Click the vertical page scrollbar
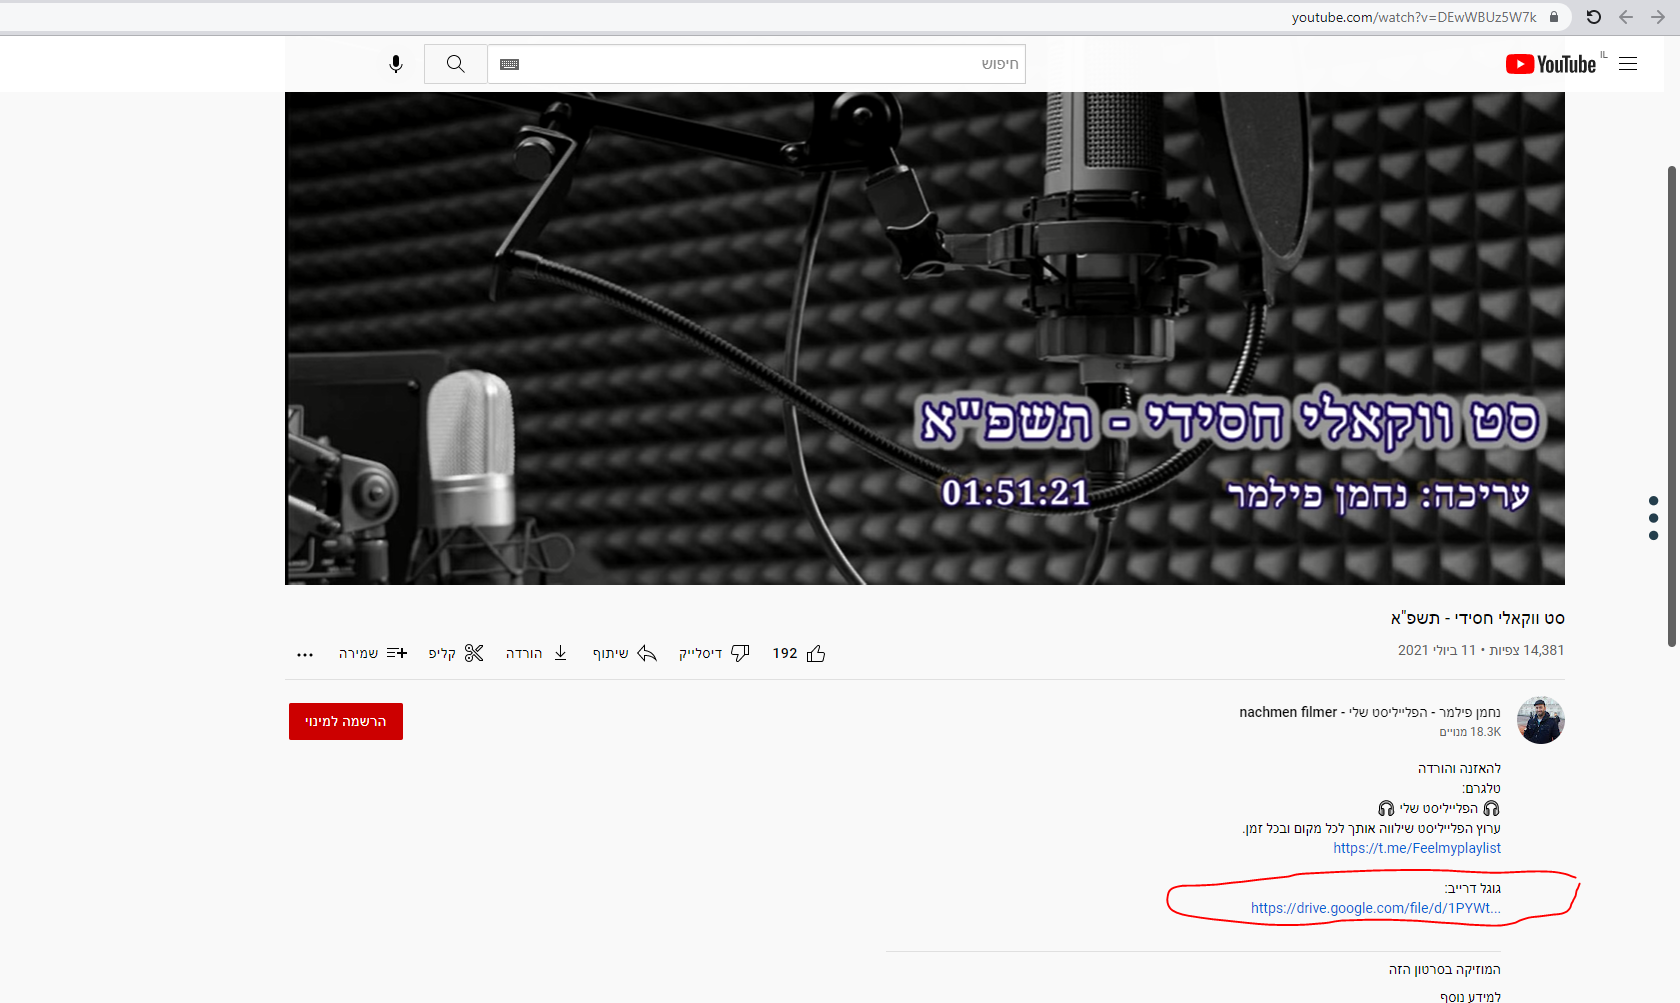The width and height of the screenshot is (1680, 1003). pyautogui.click(x=1671, y=405)
